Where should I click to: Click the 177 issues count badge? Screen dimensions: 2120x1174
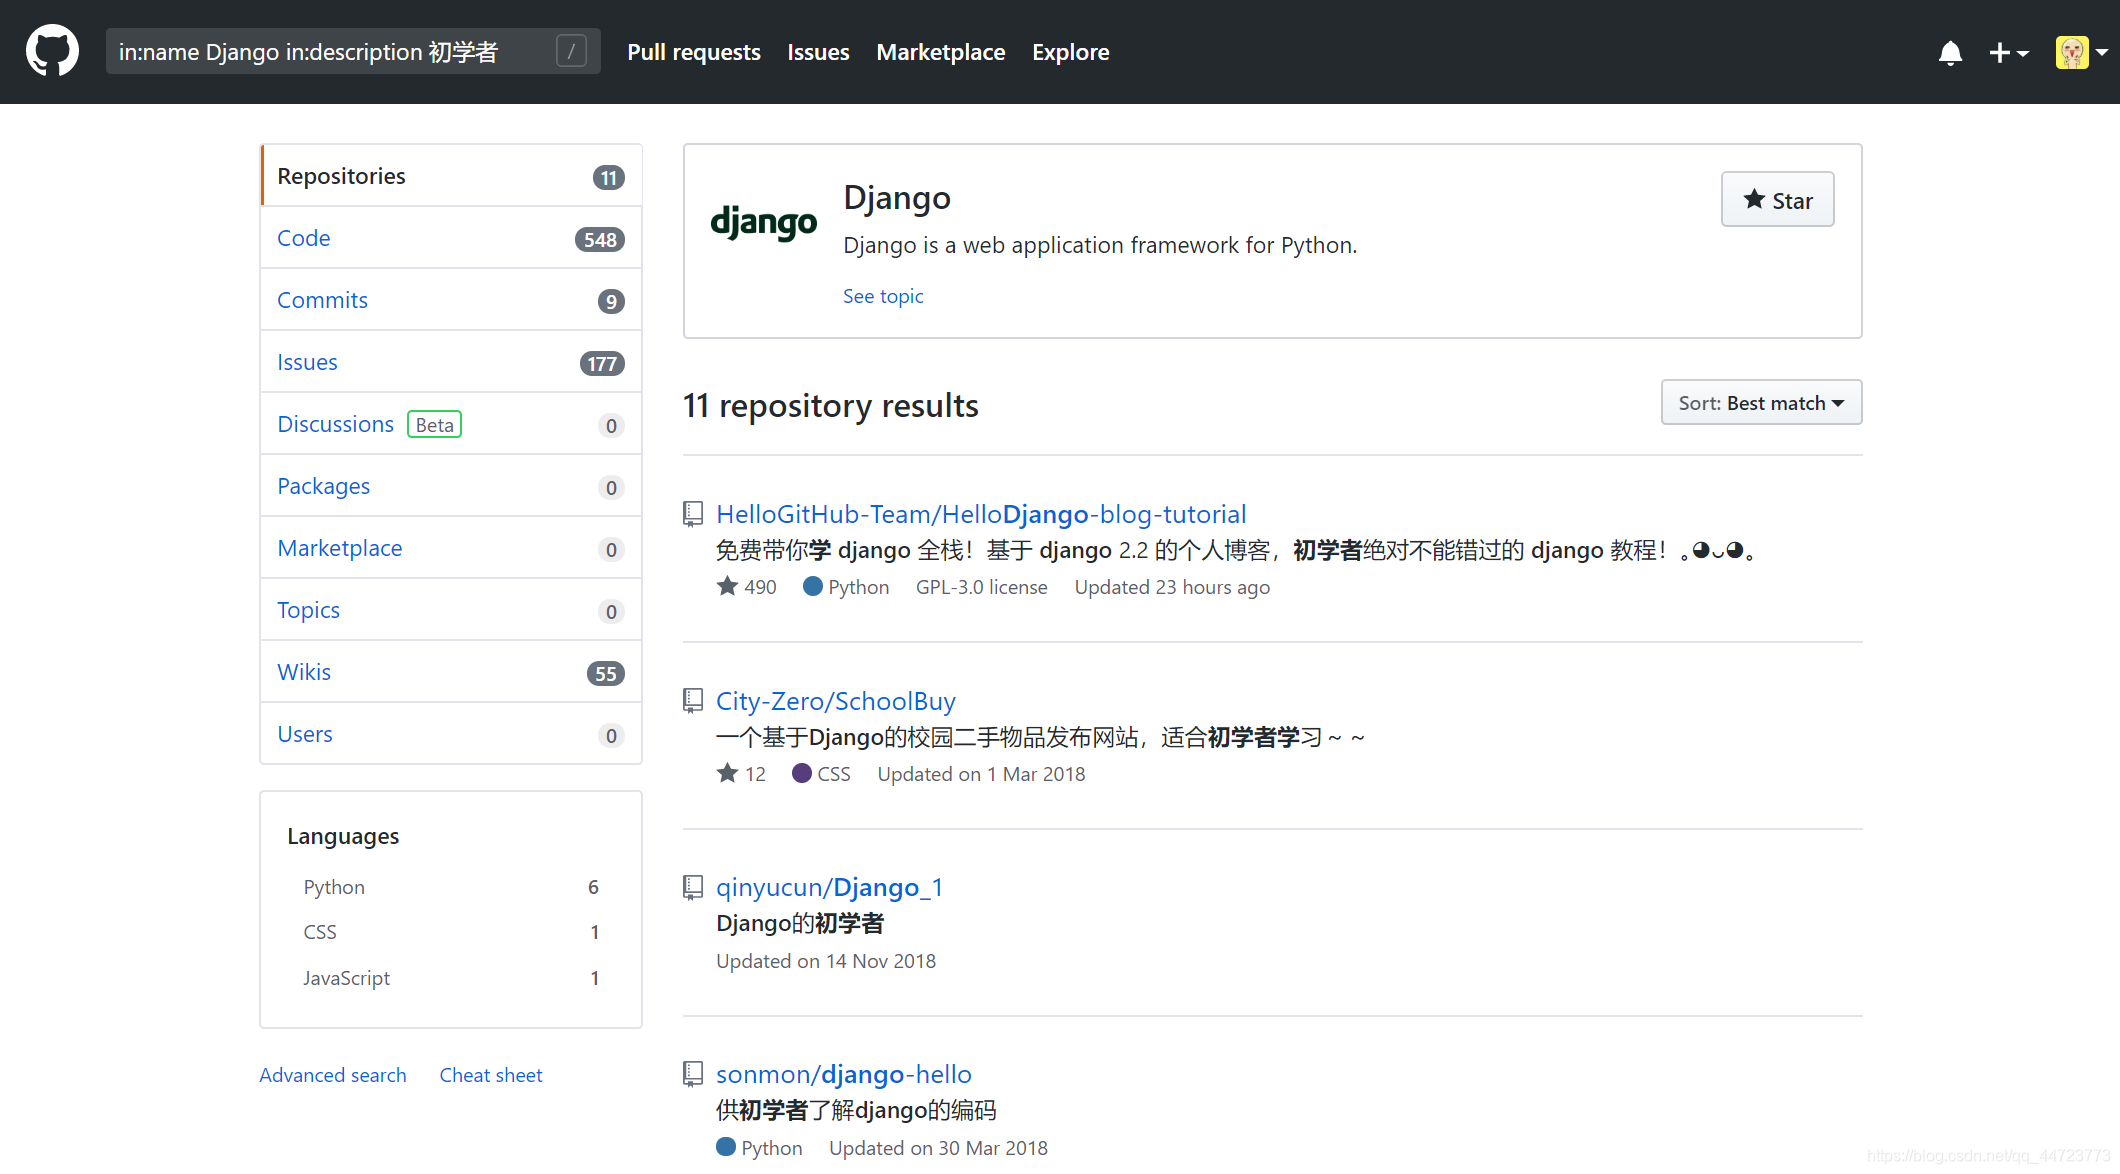tap(602, 363)
